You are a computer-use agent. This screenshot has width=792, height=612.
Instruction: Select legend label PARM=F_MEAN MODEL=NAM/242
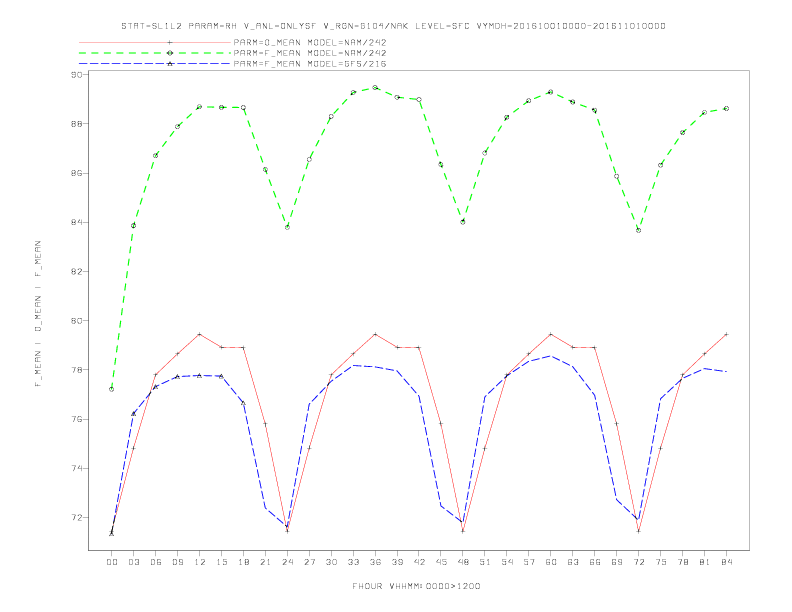(310, 53)
